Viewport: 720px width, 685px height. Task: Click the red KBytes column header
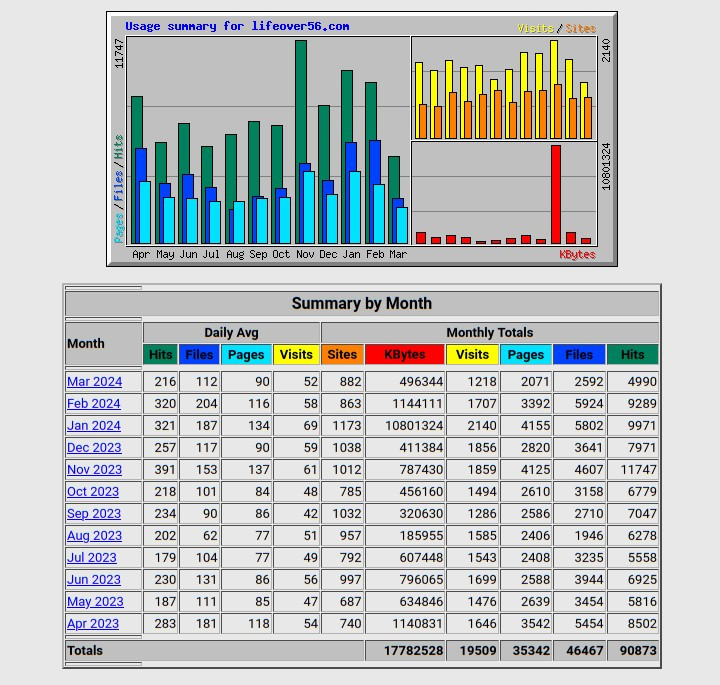[x=404, y=354]
